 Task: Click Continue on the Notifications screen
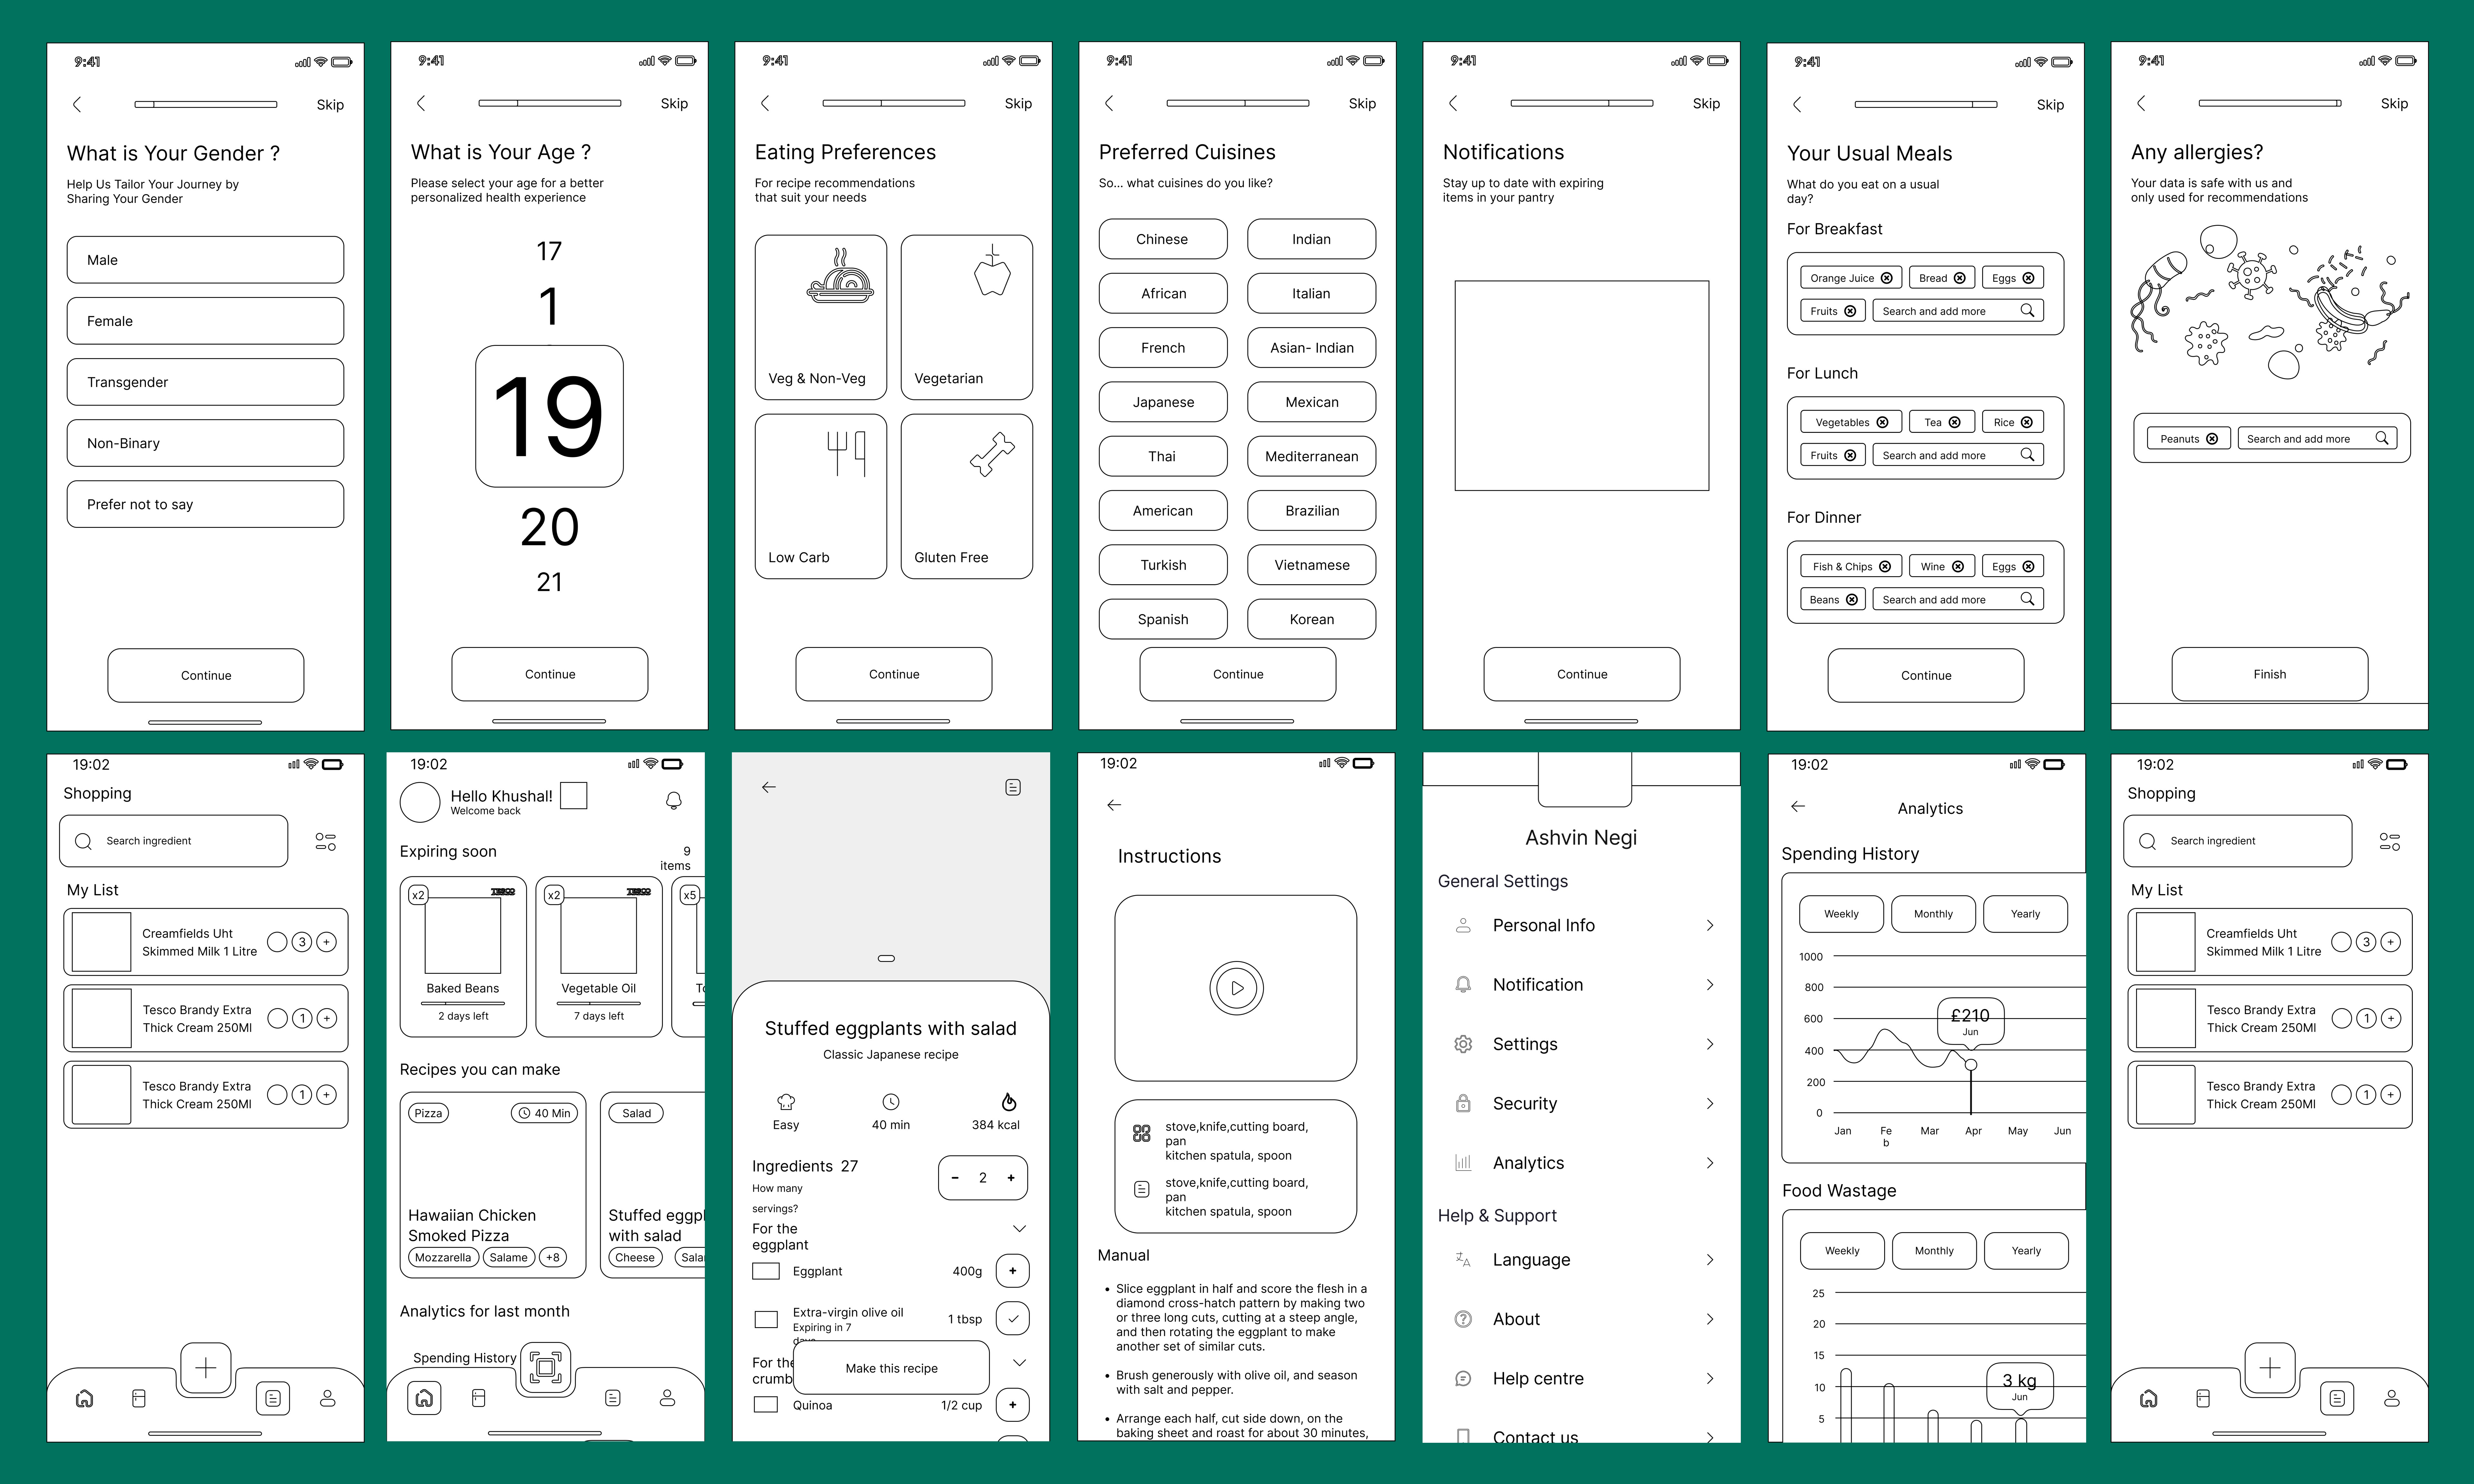(x=1582, y=674)
